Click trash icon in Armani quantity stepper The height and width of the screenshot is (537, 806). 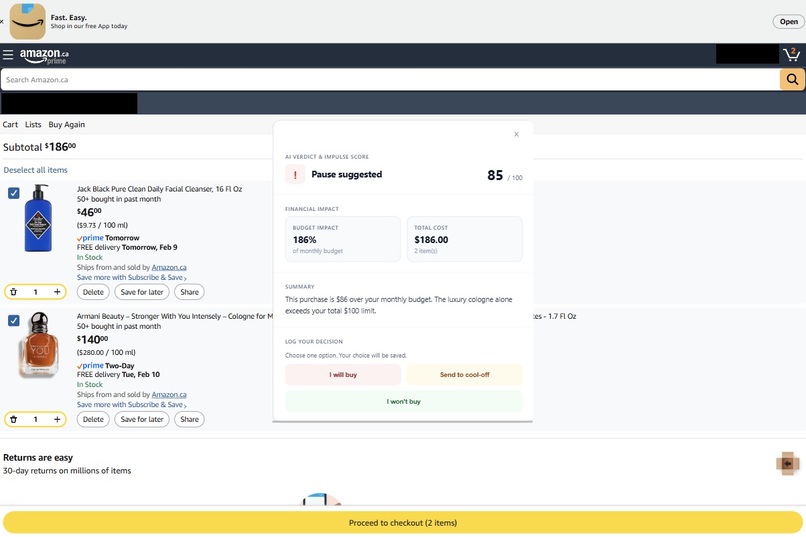coord(14,419)
